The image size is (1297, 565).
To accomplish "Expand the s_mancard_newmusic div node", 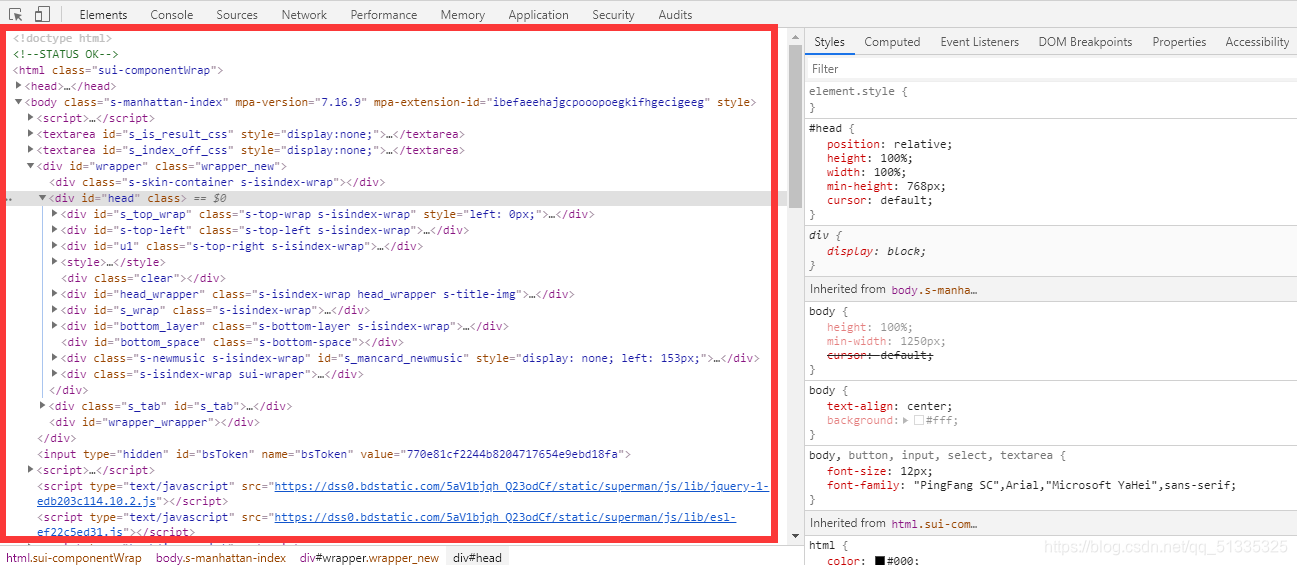I will pos(55,358).
